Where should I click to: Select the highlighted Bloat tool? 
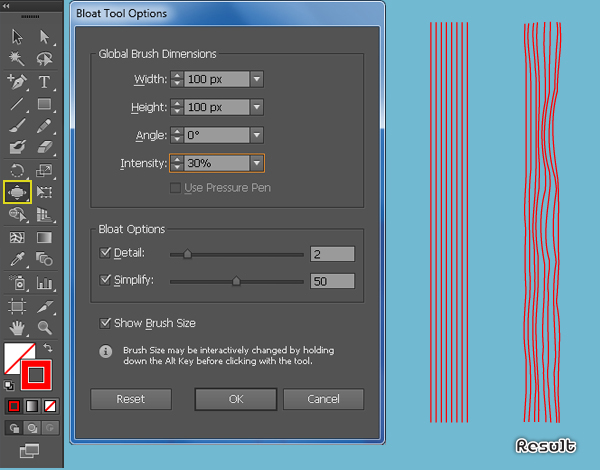(x=17, y=192)
